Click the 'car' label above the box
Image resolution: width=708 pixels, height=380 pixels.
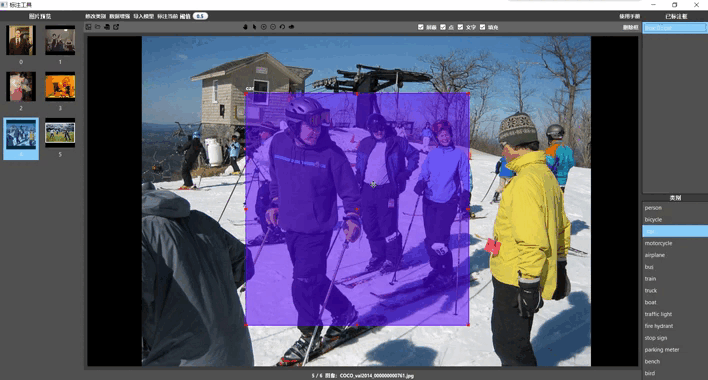click(250, 88)
